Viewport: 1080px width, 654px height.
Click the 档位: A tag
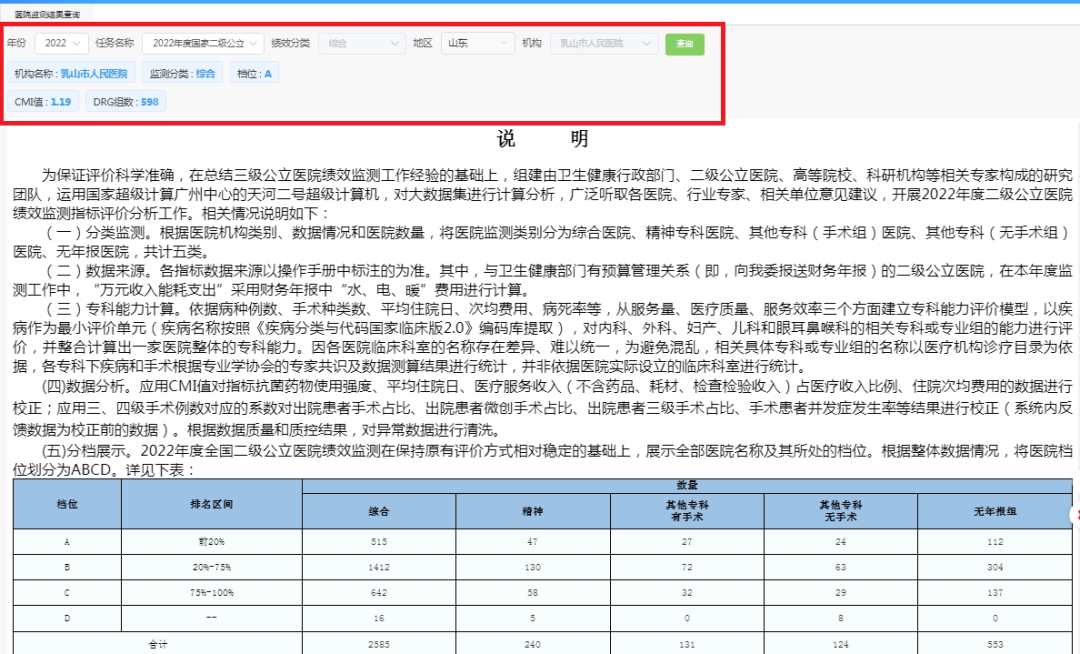point(254,74)
